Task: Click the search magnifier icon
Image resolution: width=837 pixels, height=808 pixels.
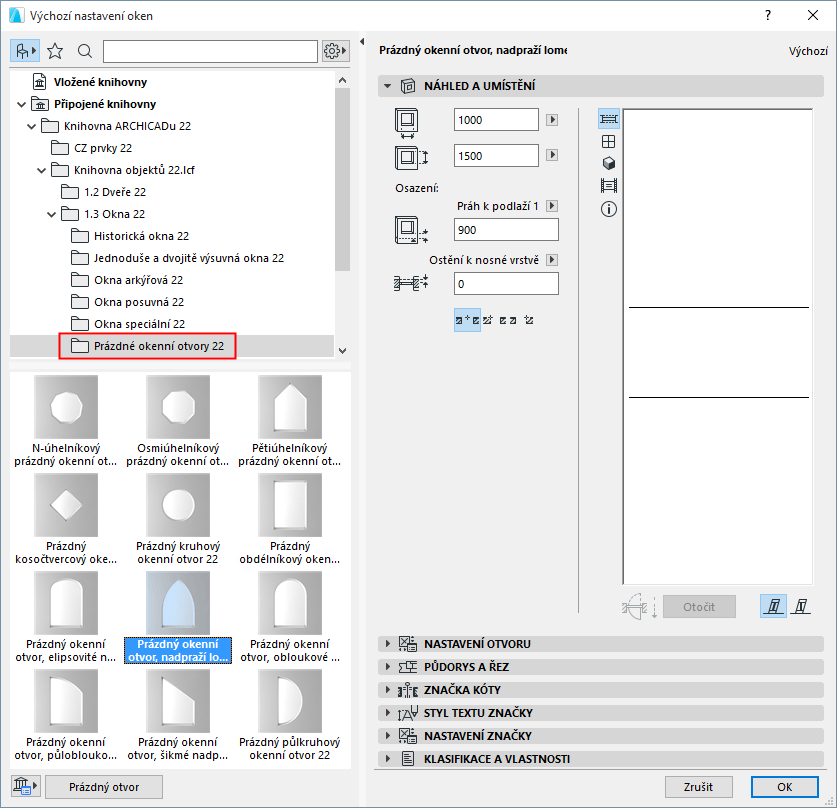Action: click(84, 51)
